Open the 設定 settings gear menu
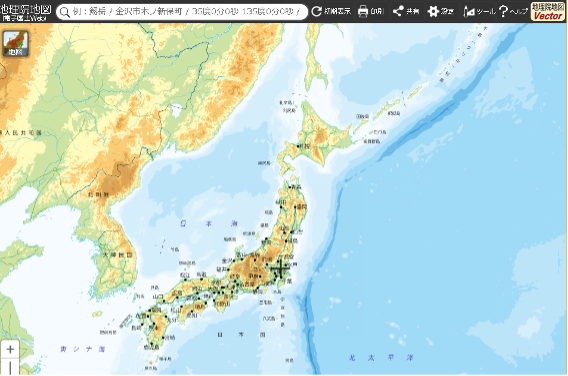 [440, 11]
